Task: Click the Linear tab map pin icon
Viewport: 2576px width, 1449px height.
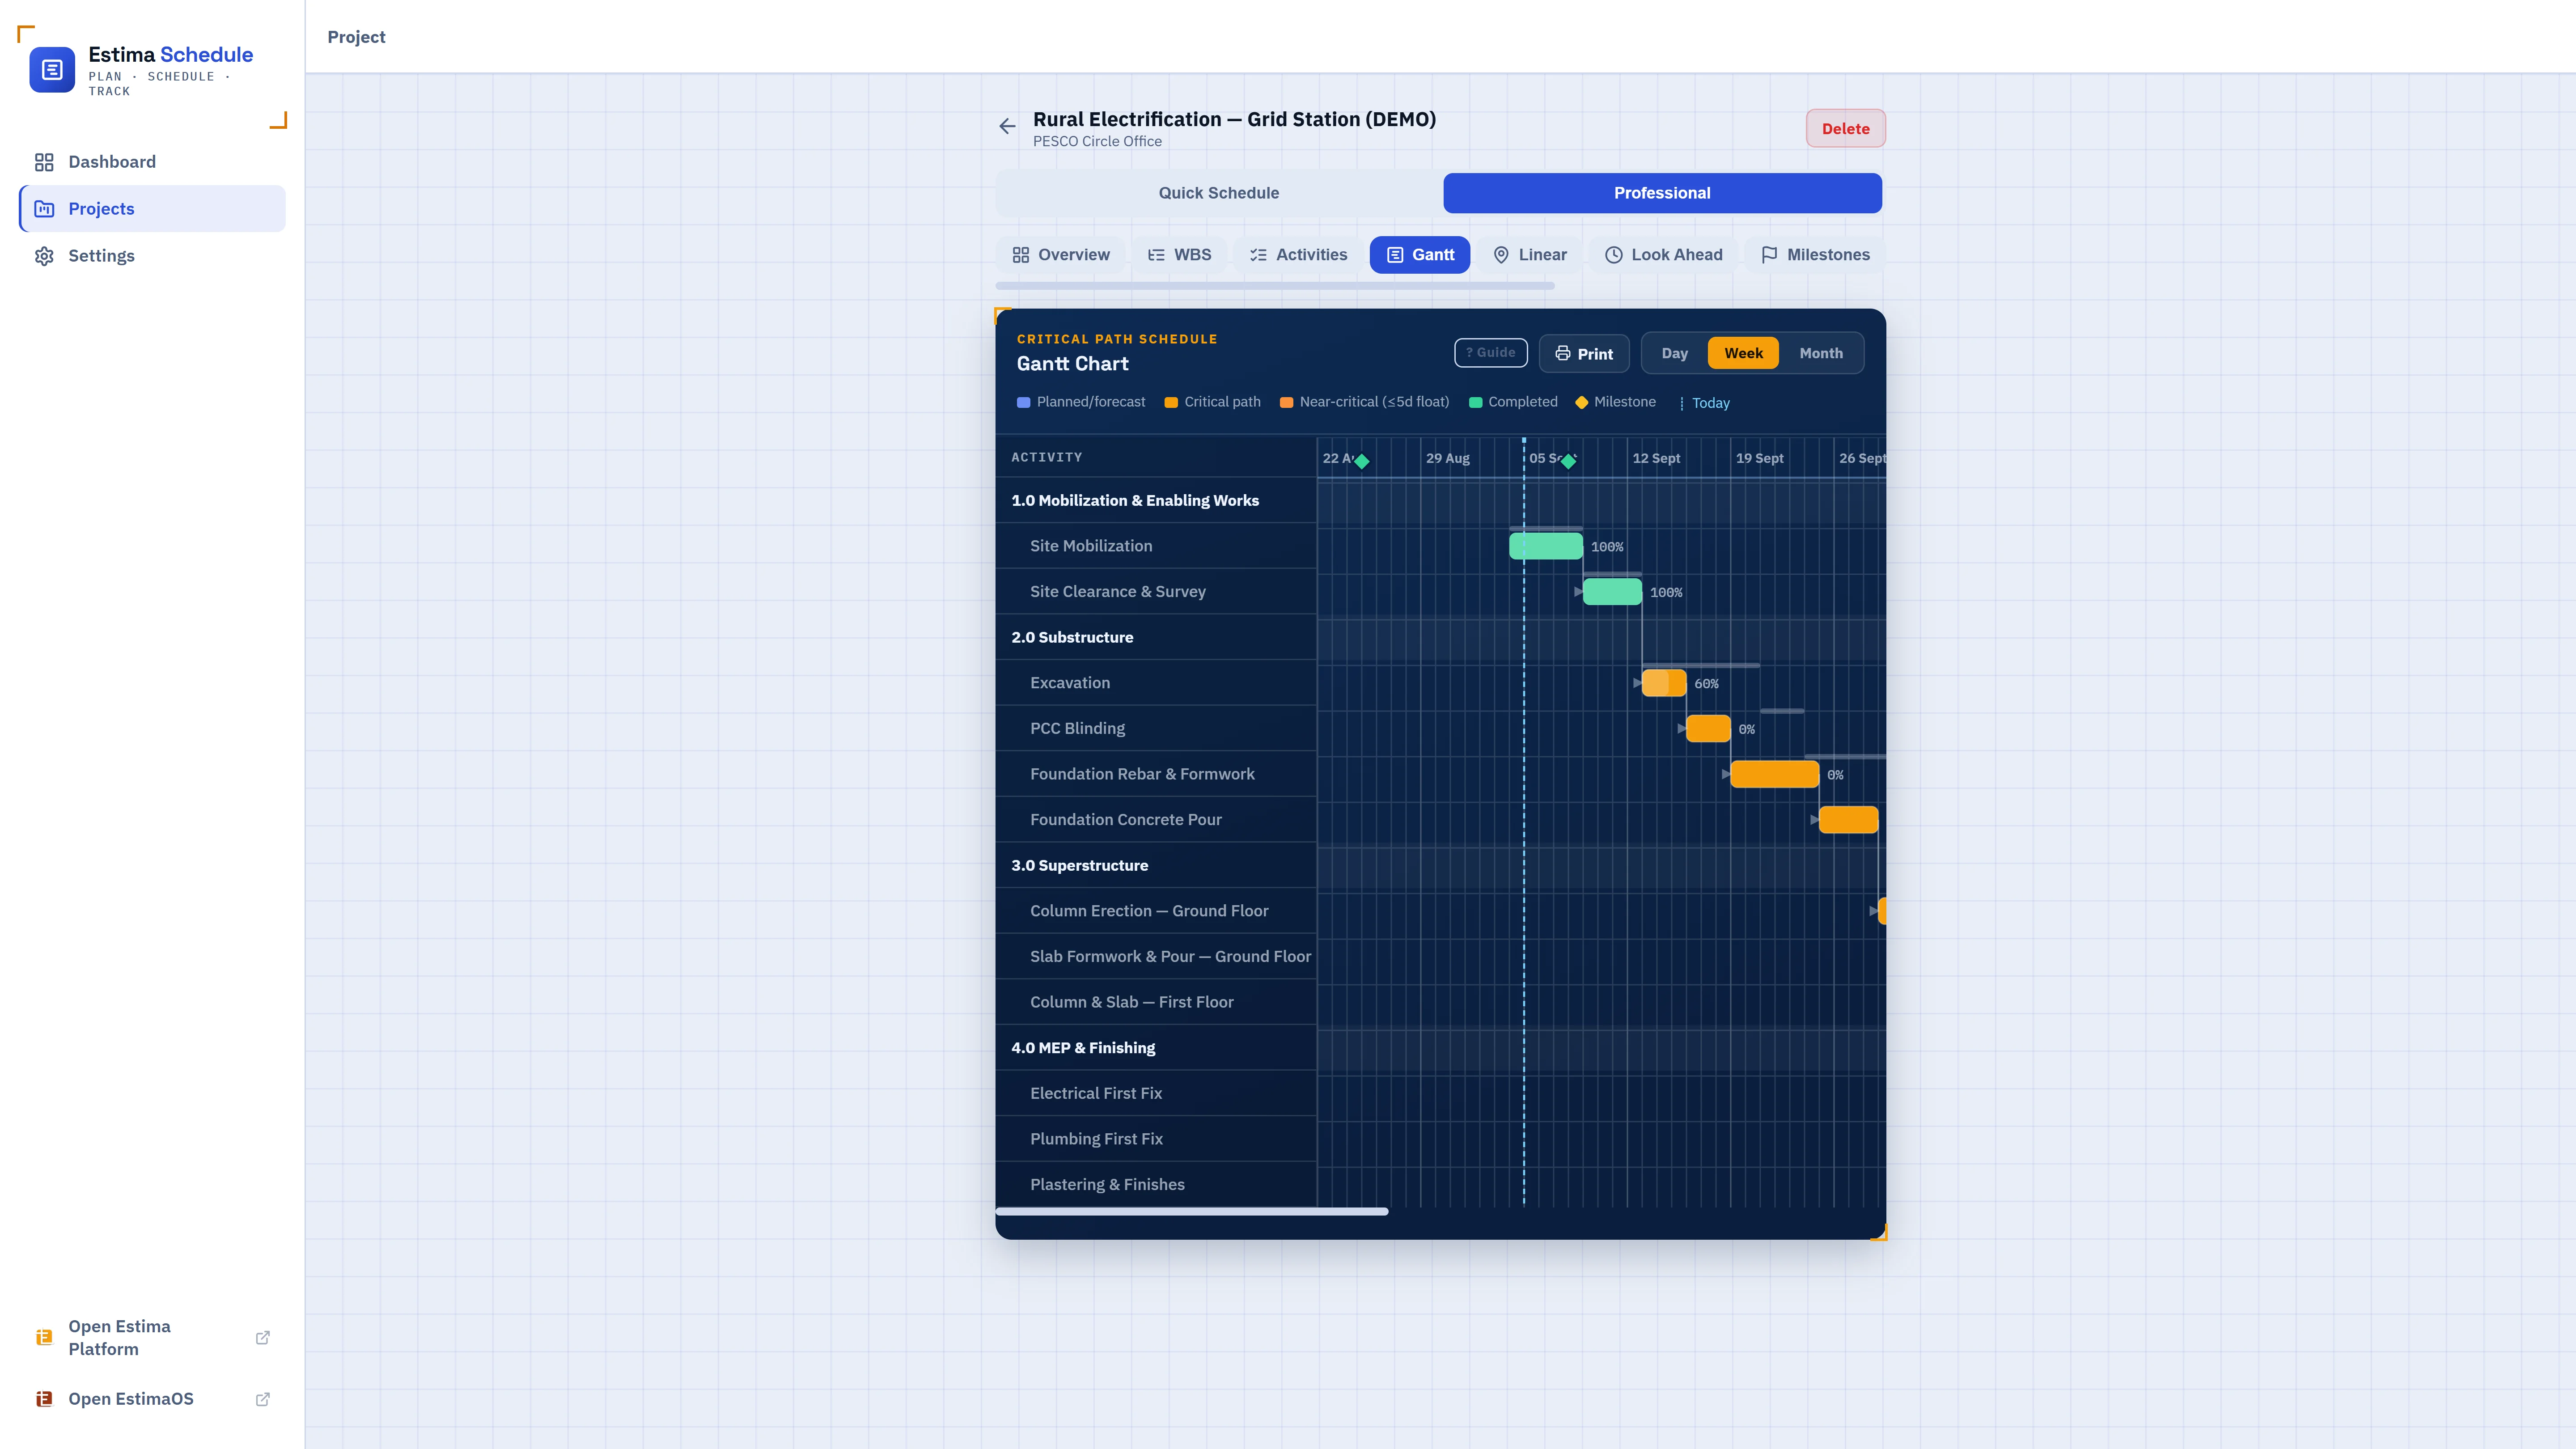Action: point(1501,255)
